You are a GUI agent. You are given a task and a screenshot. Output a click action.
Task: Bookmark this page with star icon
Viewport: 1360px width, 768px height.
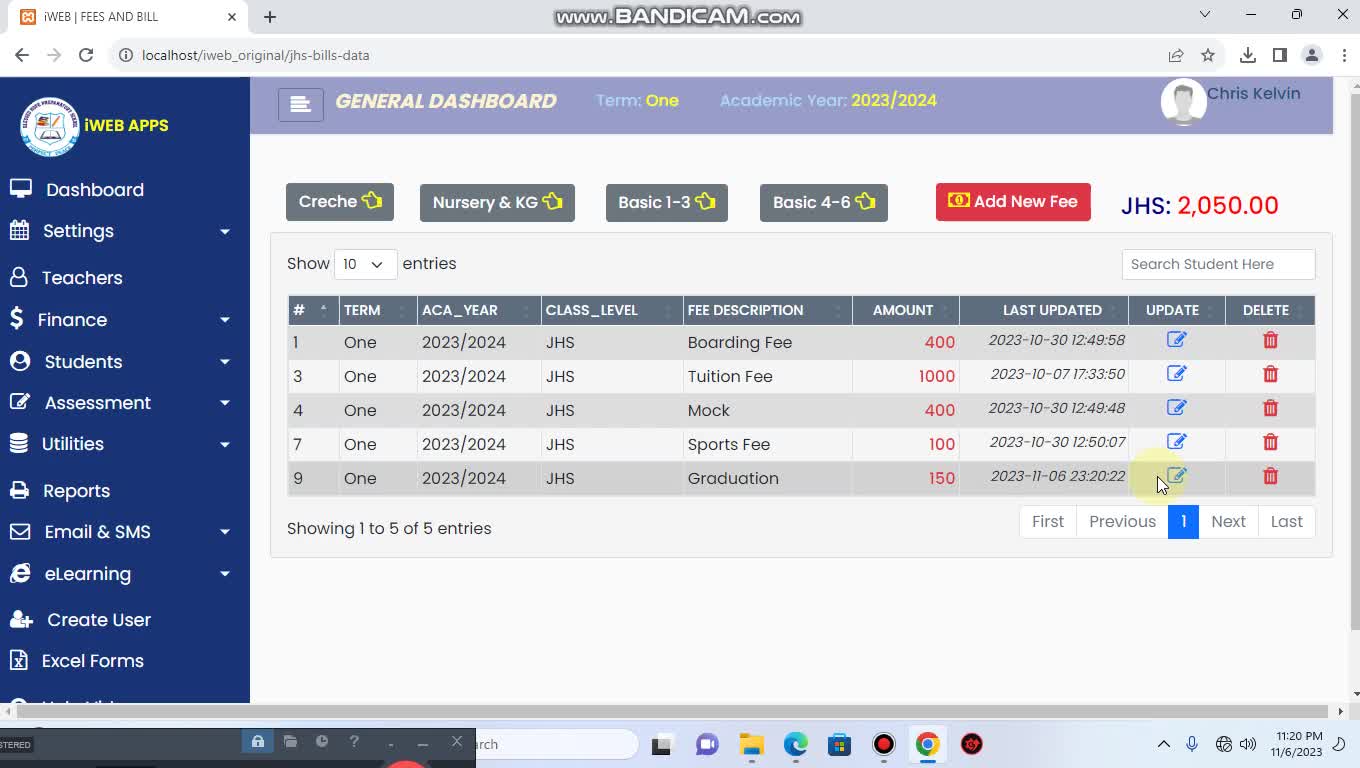click(x=1208, y=55)
